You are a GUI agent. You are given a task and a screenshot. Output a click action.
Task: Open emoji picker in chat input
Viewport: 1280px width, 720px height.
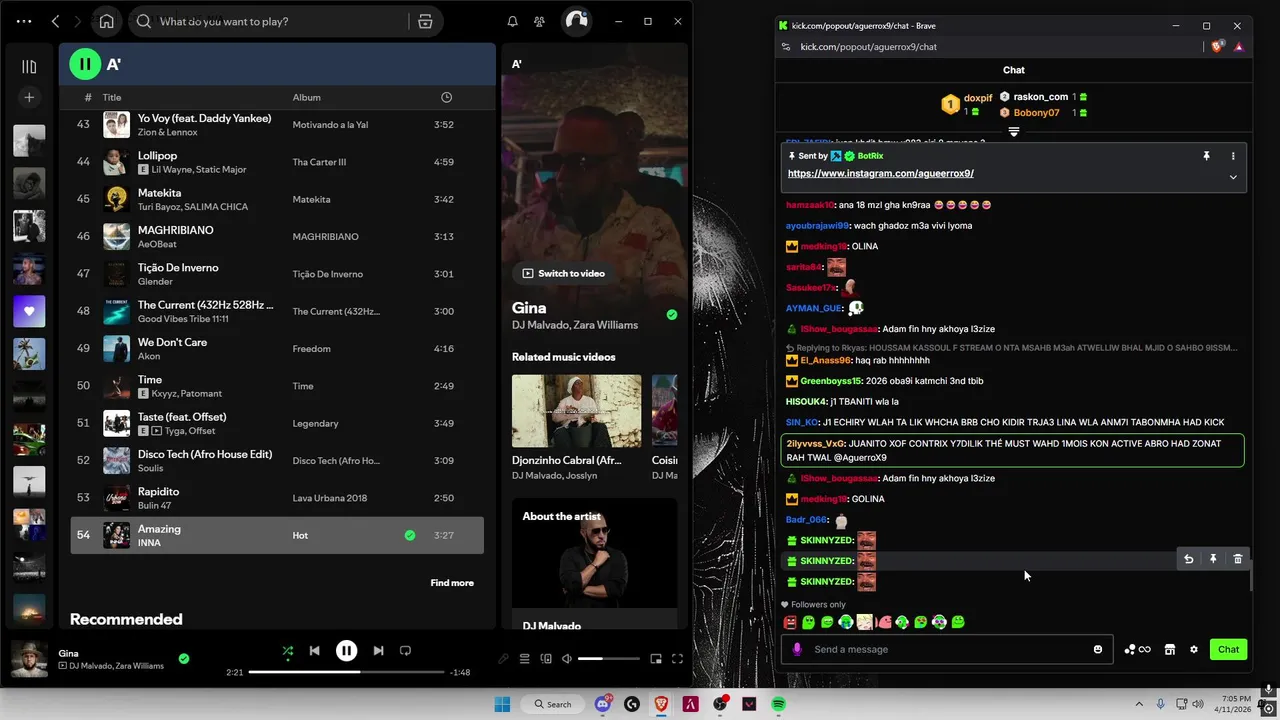[x=1098, y=649]
